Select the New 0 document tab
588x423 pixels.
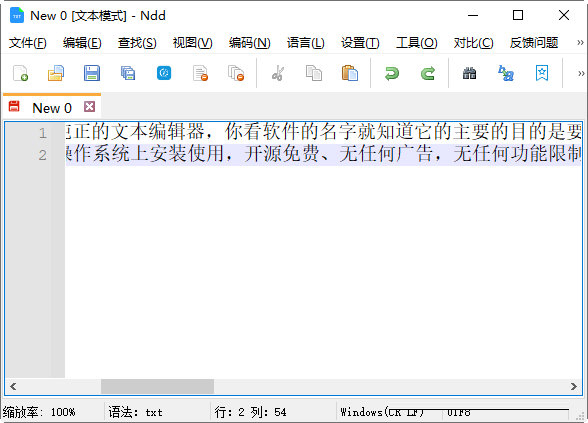coord(52,108)
